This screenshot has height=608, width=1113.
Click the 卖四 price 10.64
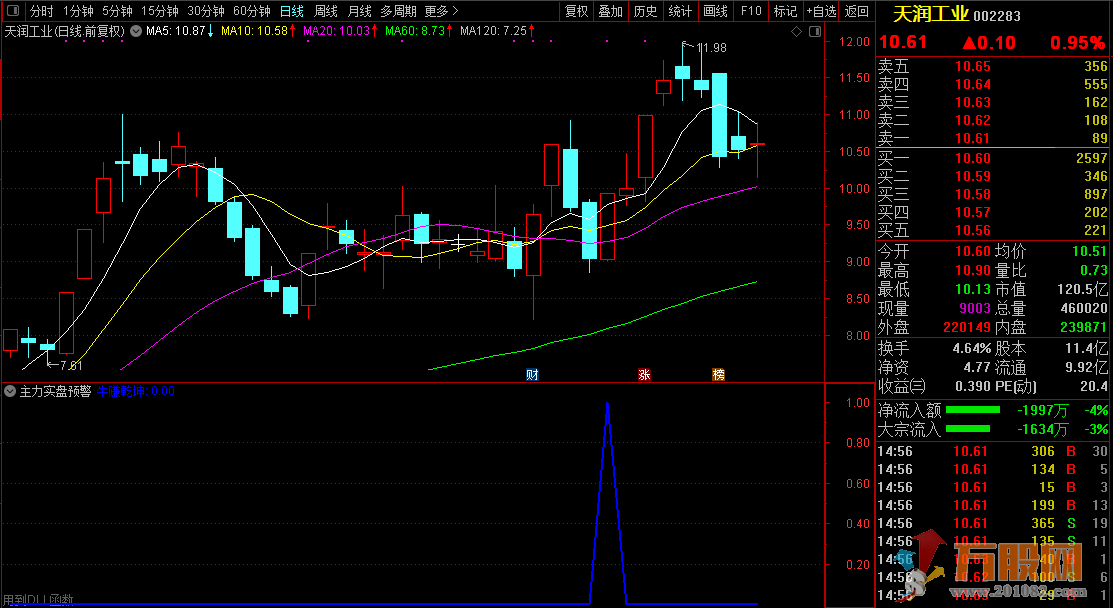pos(972,84)
